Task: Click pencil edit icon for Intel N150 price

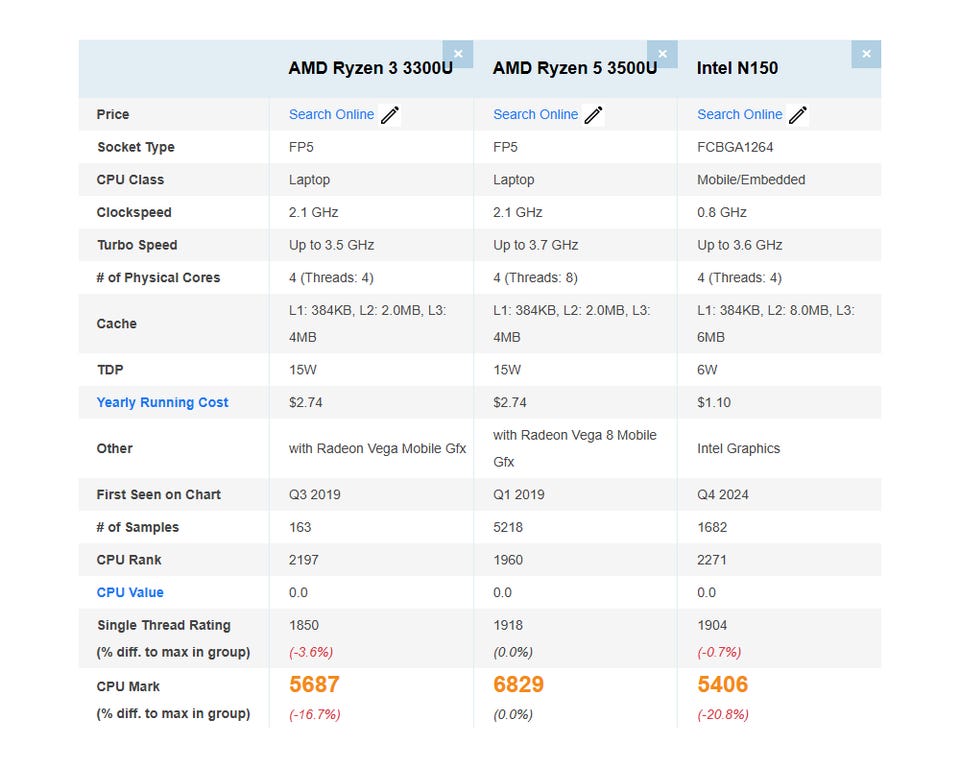Action: coord(798,115)
